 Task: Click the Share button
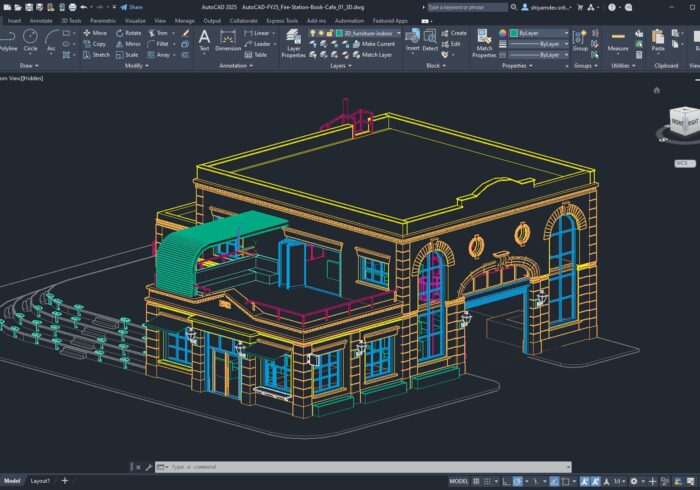pos(132,7)
